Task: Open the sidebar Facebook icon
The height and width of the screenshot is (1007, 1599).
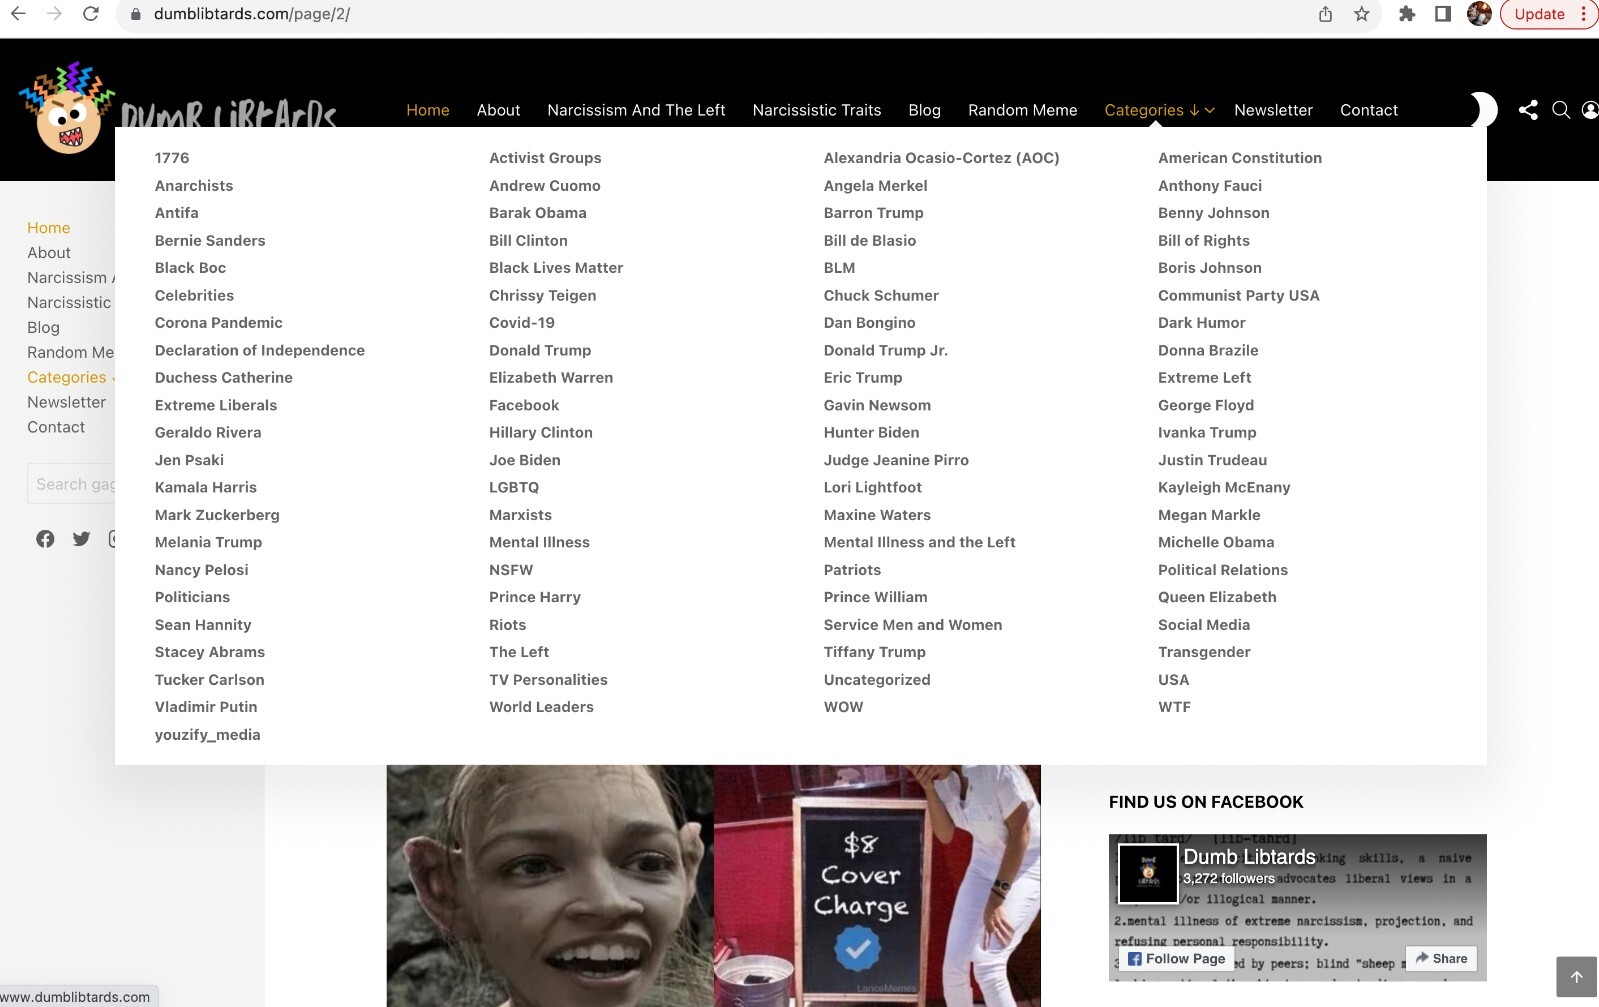Action: pyautogui.click(x=45, y=539)
